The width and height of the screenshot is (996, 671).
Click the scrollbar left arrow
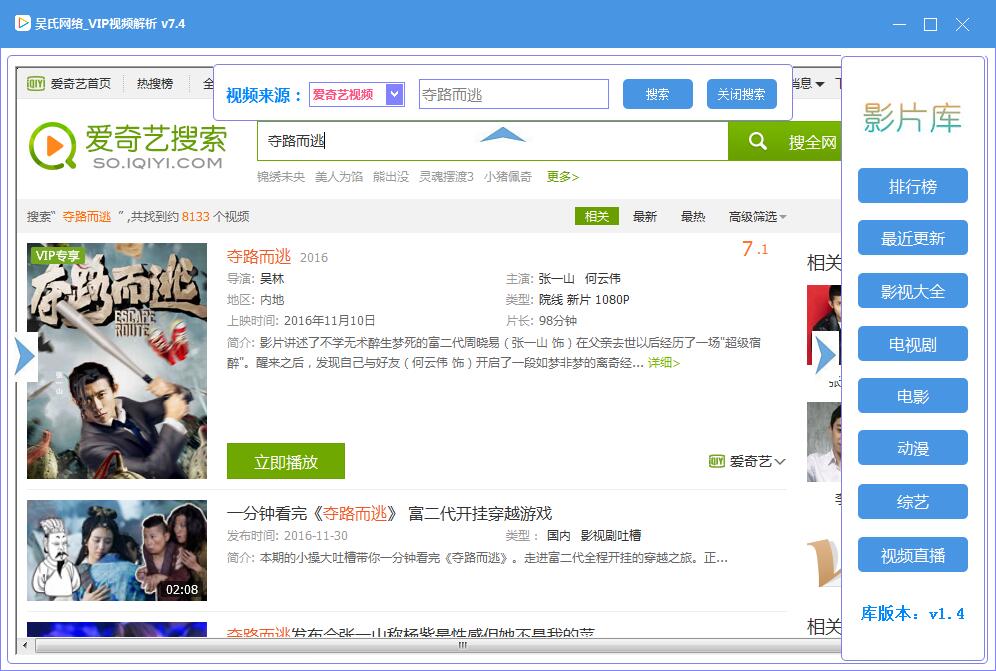click(x=25, y=646)
